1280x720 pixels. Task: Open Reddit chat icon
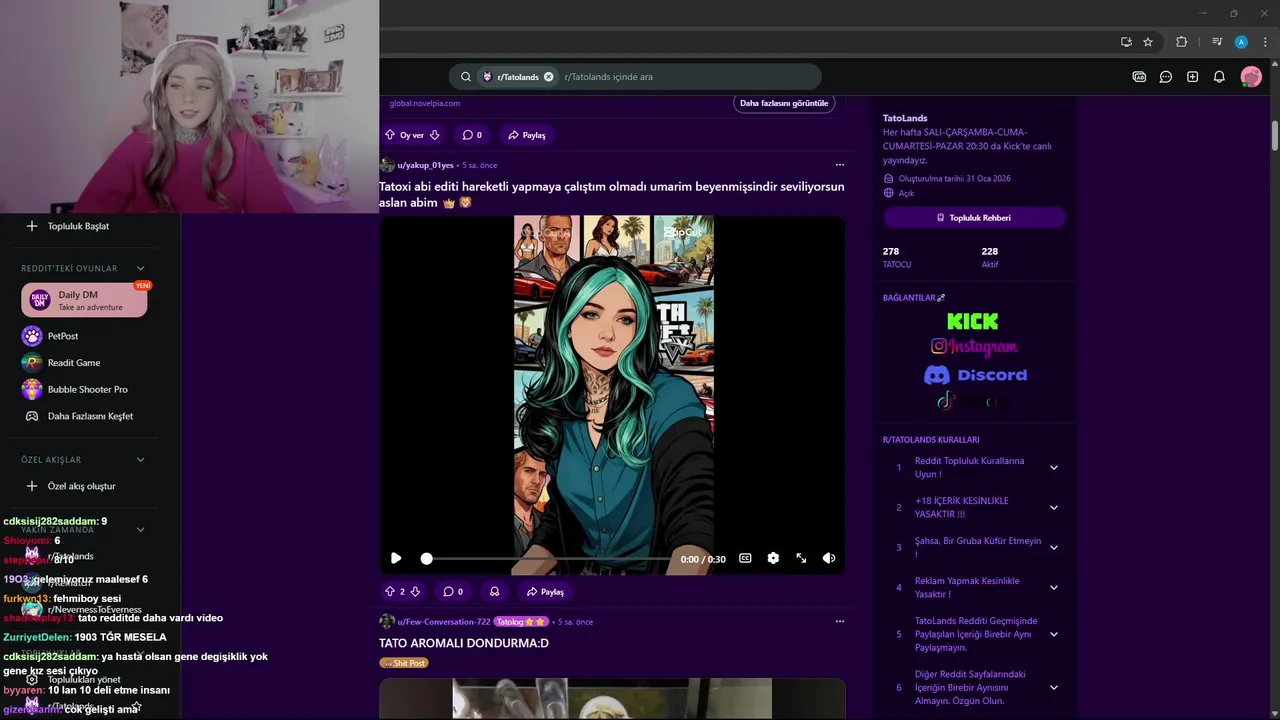1166,77
